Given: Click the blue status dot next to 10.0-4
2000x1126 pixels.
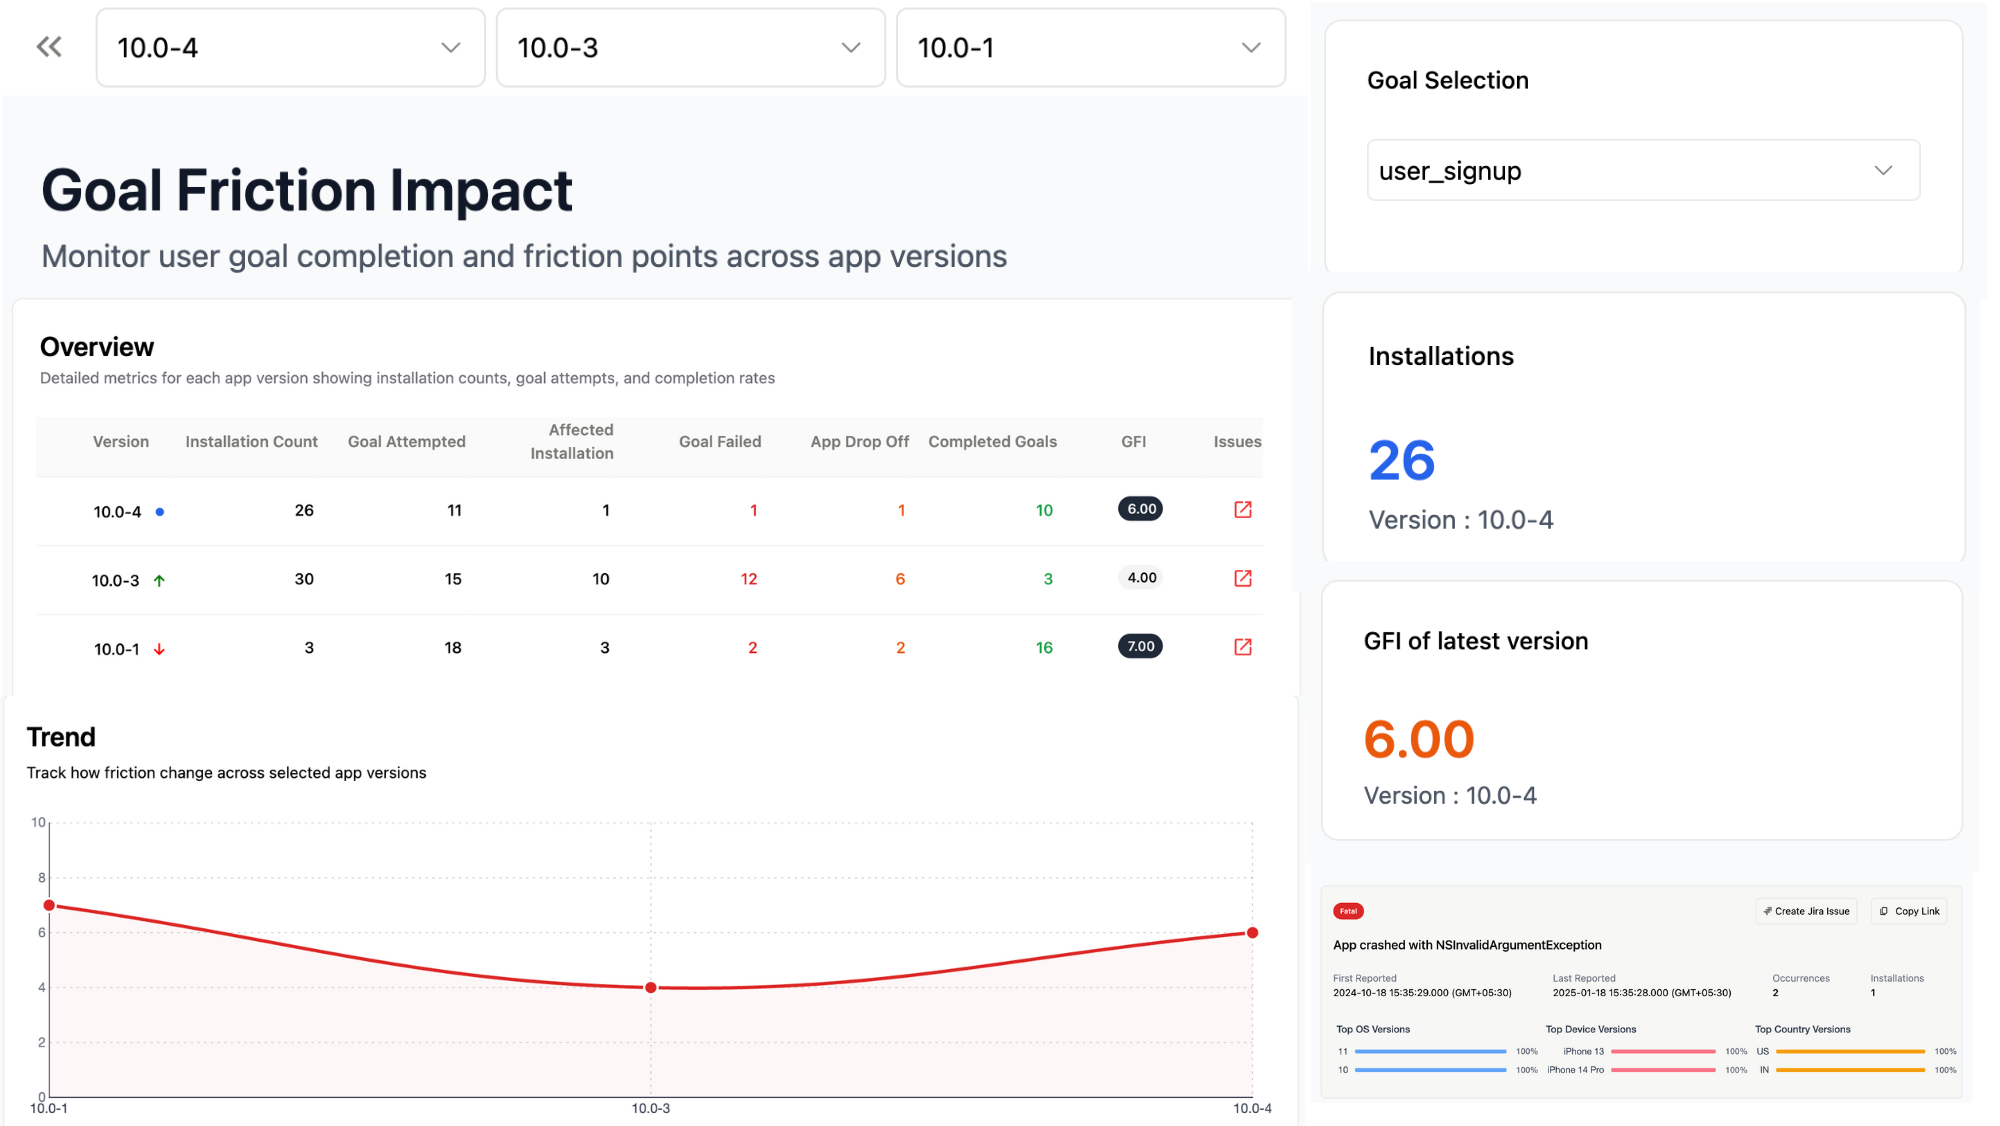Looking at the screenshot, I should pyautogui.click(x=160, y=511).
